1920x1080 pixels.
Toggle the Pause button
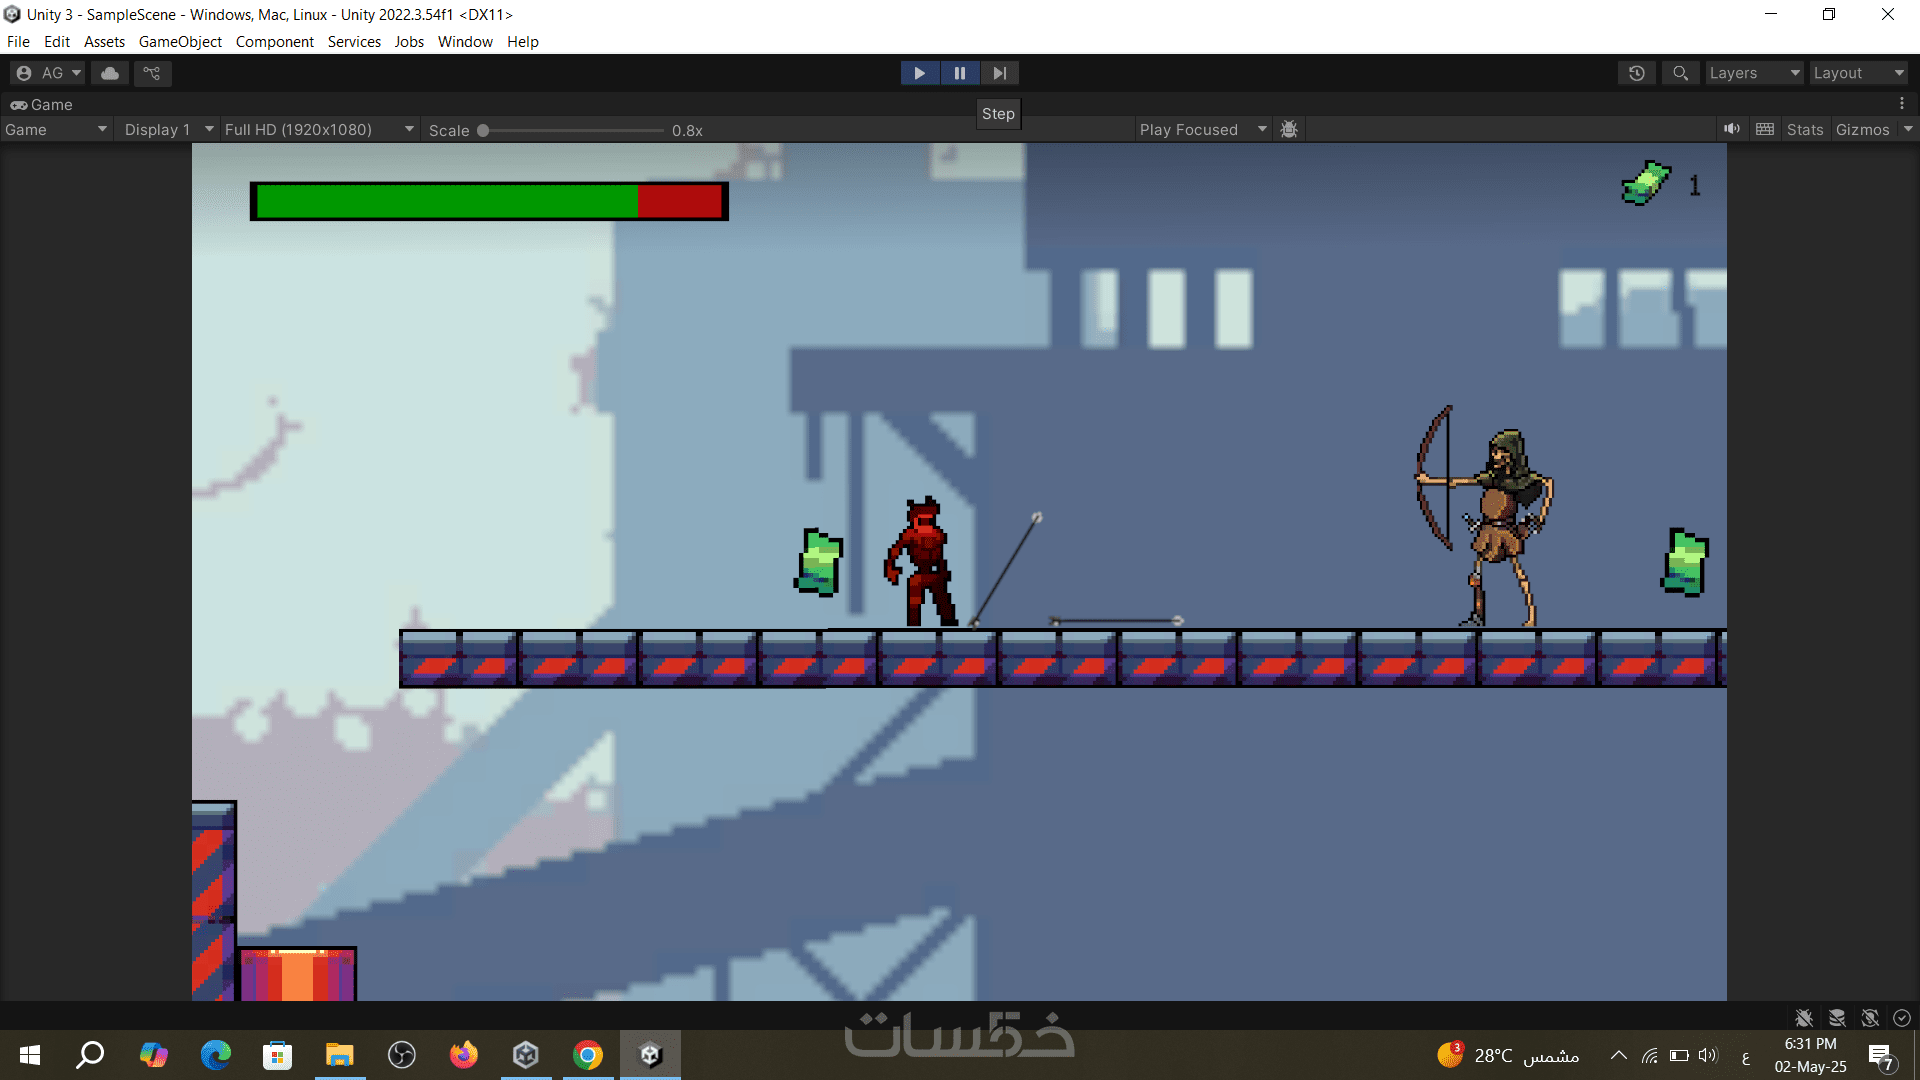[959, 73]
